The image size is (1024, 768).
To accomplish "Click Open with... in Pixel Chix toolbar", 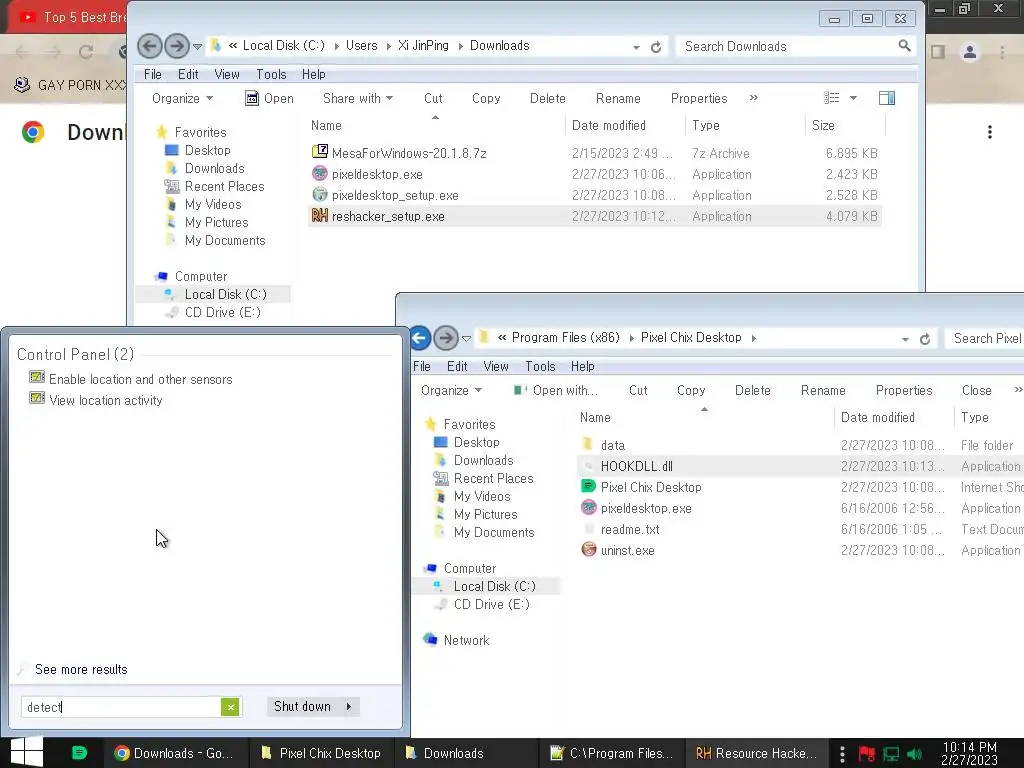I will coord(556,390).
